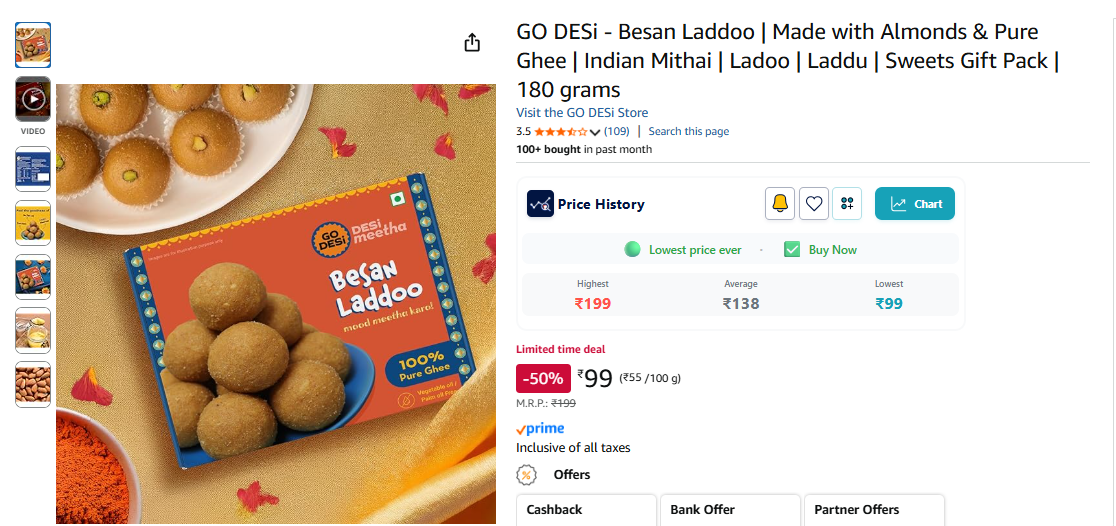Image resolution: width=1116 pixels, height=526 pixels.
Task: Click the price alert bell icon
Action: coord(780,204)
